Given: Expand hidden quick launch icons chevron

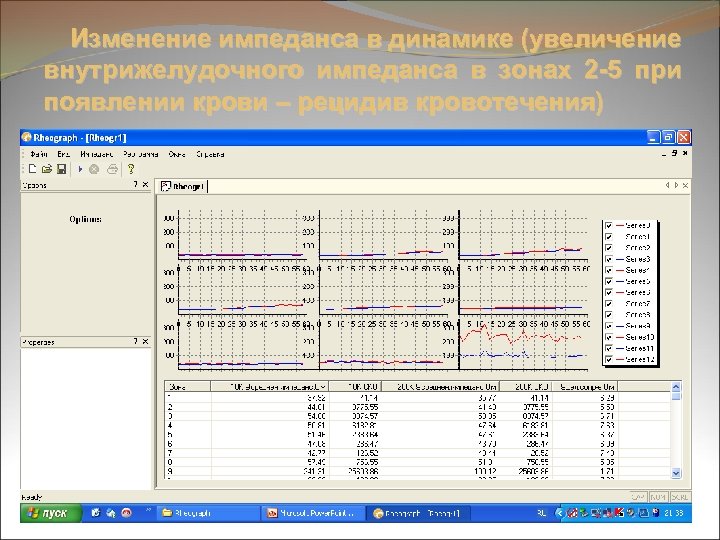Looking at the screenshot, I should click(148, 510).
